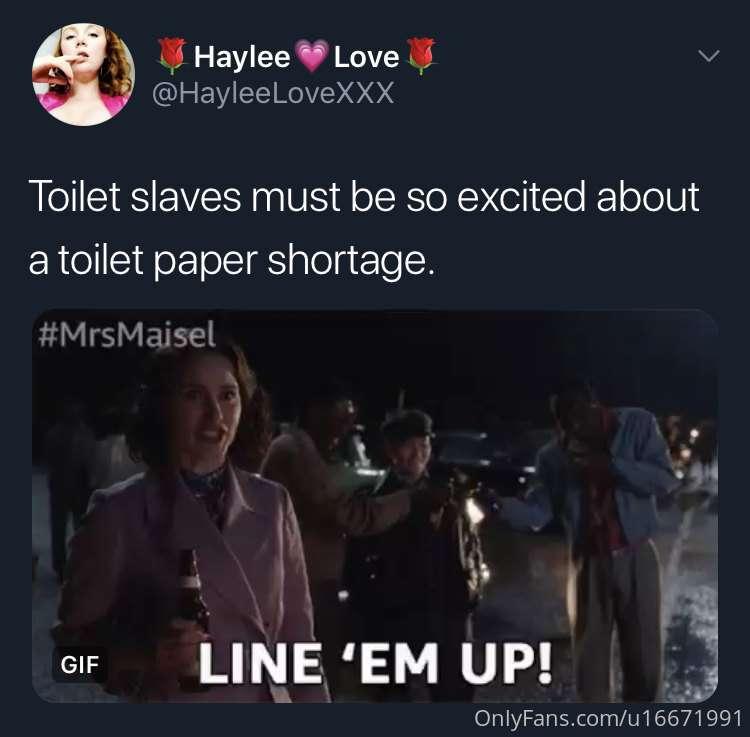Click the tweet text starting Toilet slaves
Image resolution: width=750 pixels, height=737 pixels.
click(x=364, y=229)
